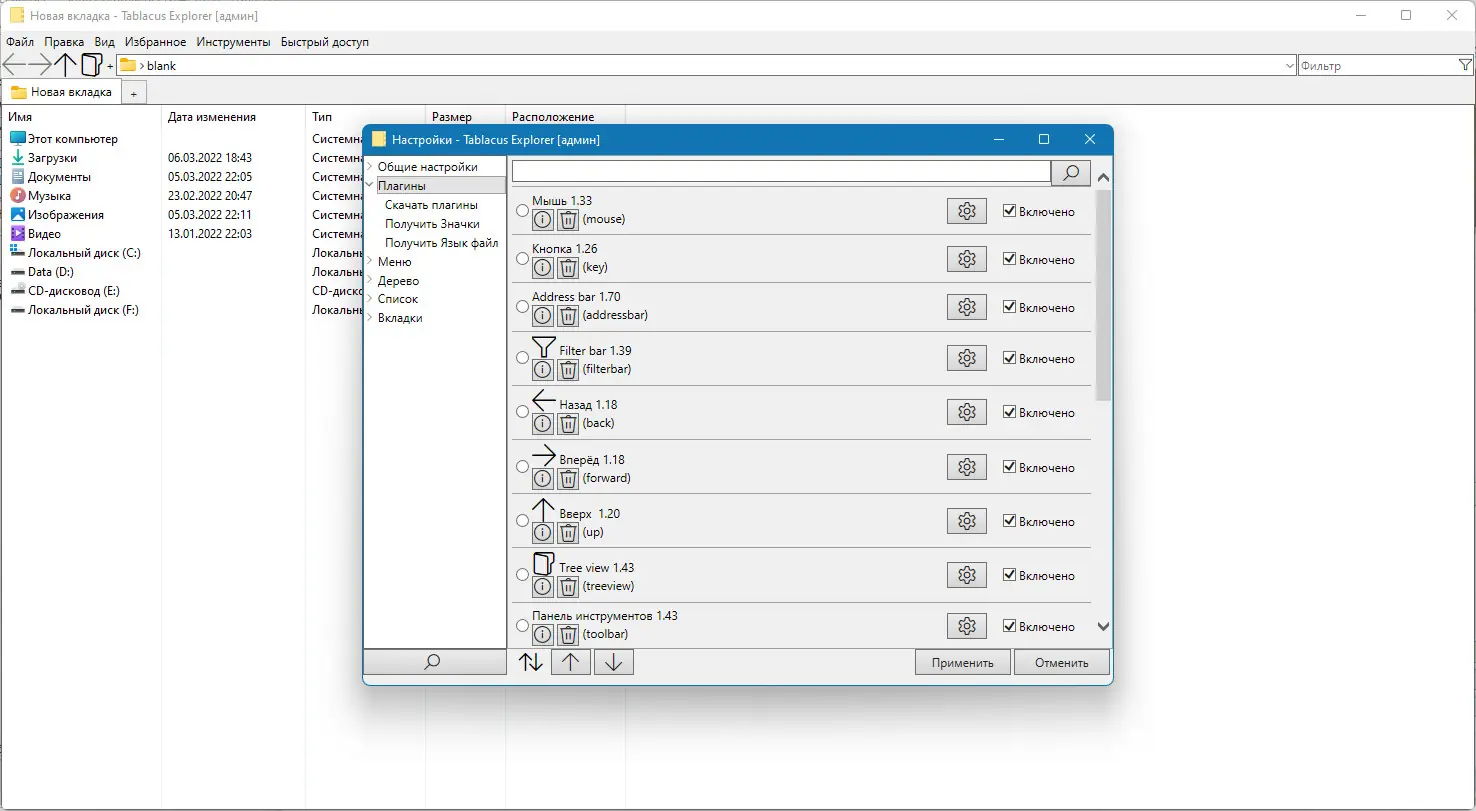Open settings gear for Address bar plugin
Screen dimensions: 1476x811
[966, 307]
